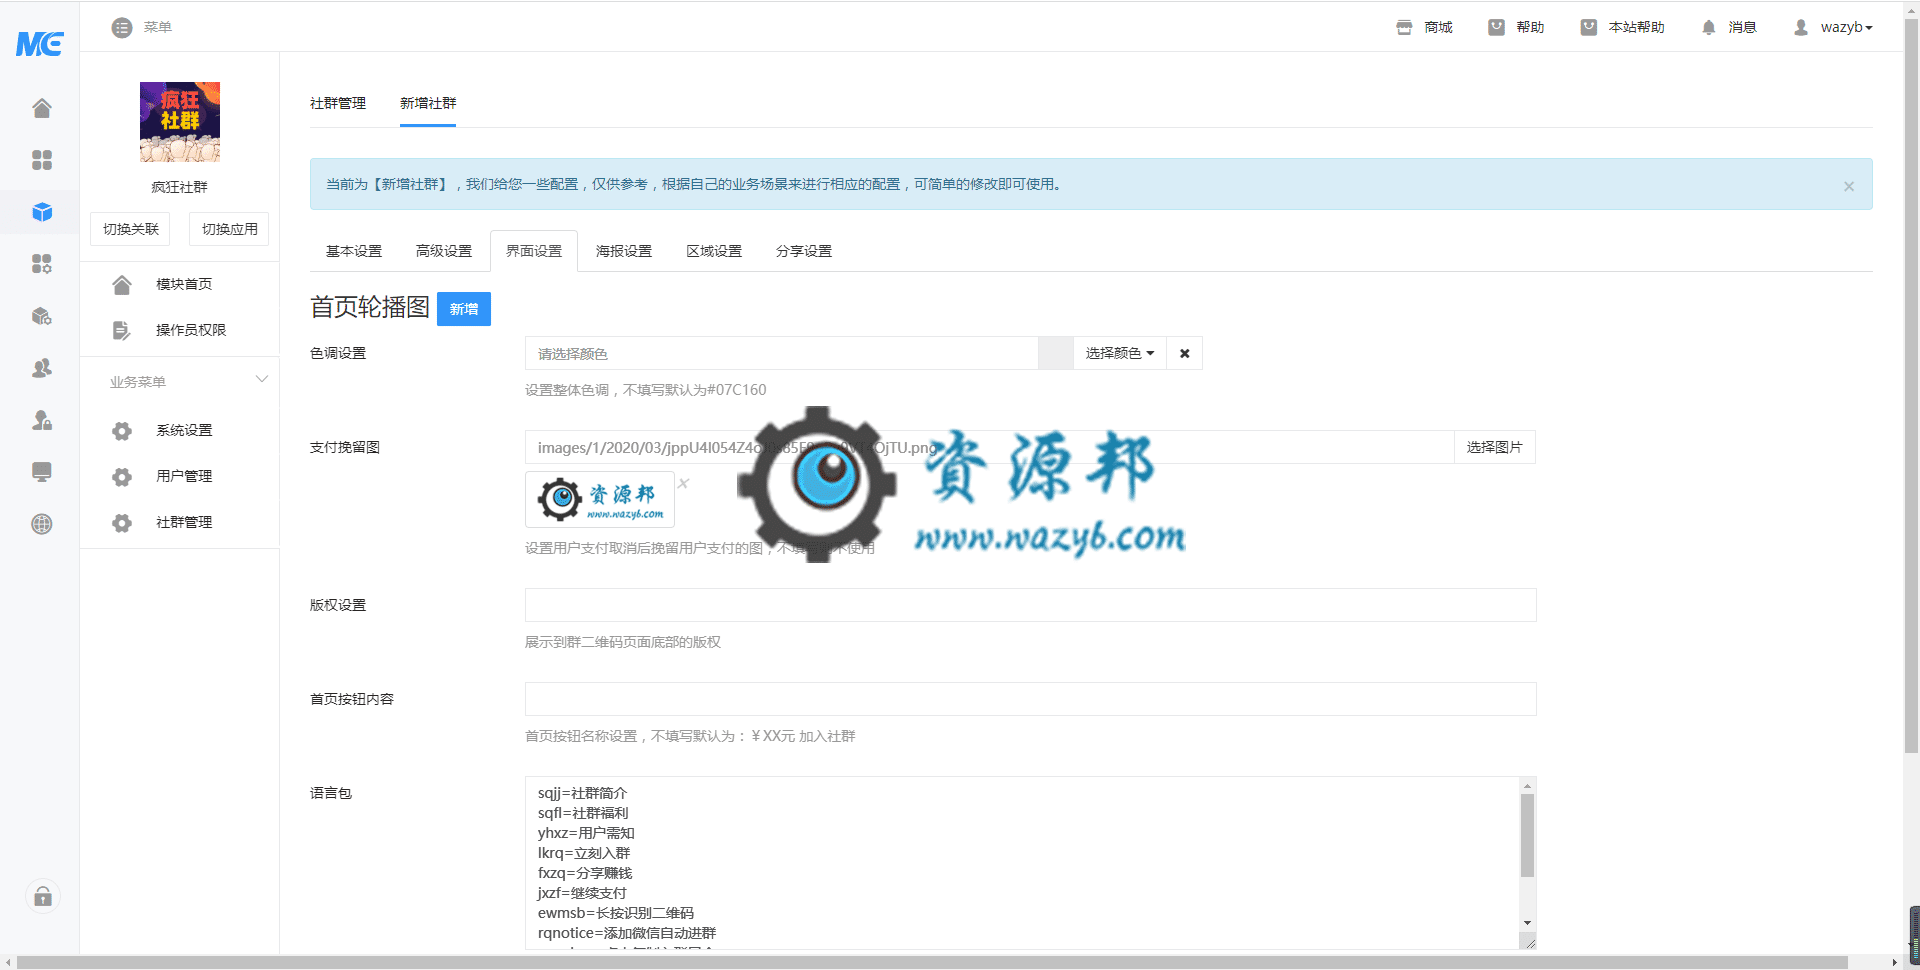Image resolution: width=1920 pixels, height=970 pixels.
Task: Remove the uploaded thumbnail image
Action: 684,483
